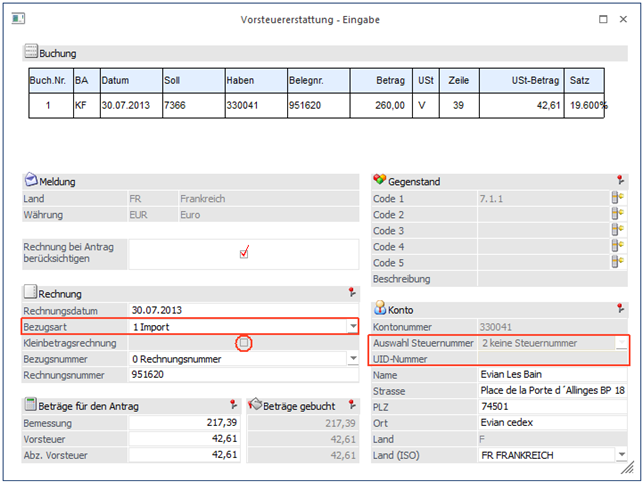Open the lookup icon for Code 3
643x482 pixels.
click(x=617, y=231)
